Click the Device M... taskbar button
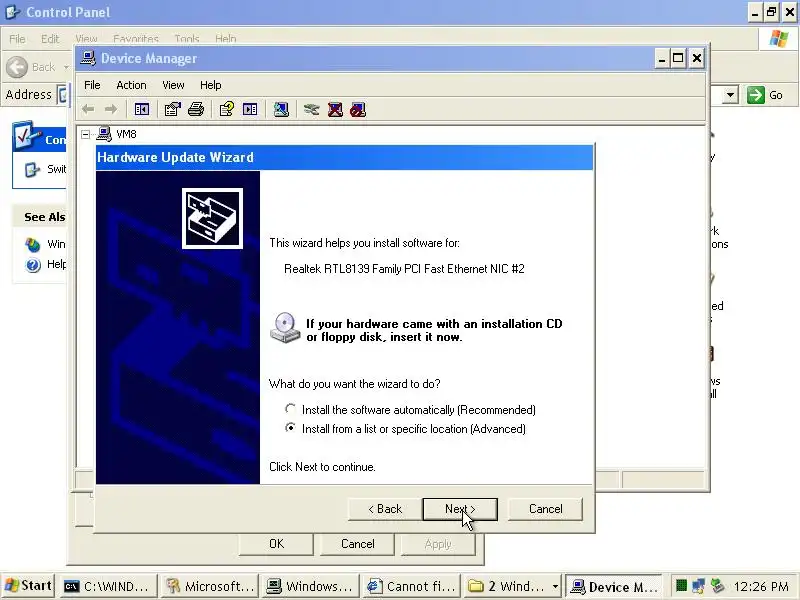 tap(614, 586)
